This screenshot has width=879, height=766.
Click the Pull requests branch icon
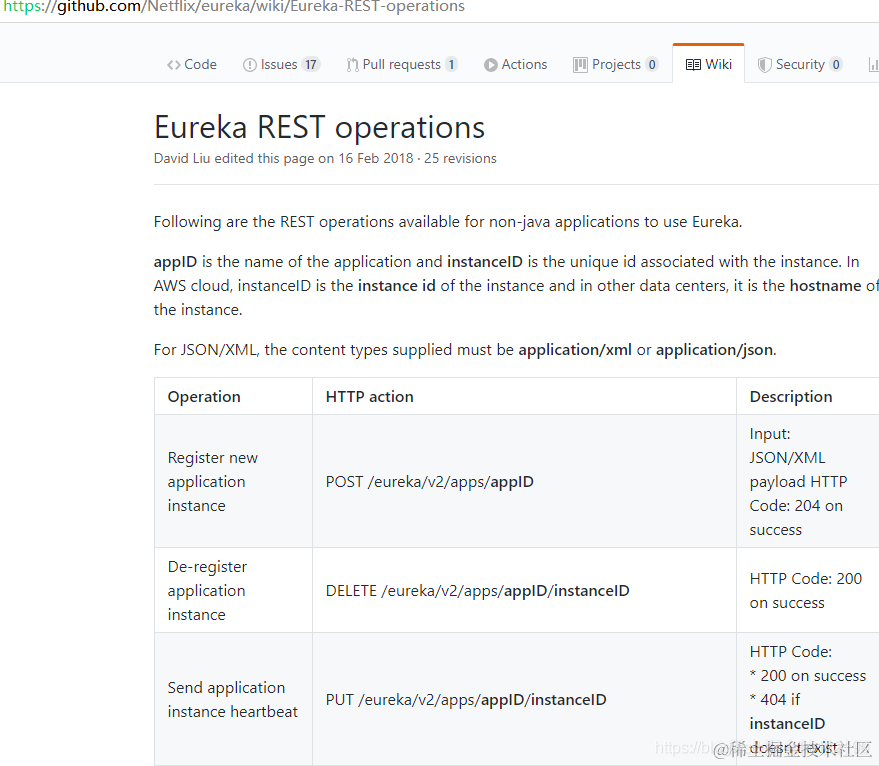[352, 65]
